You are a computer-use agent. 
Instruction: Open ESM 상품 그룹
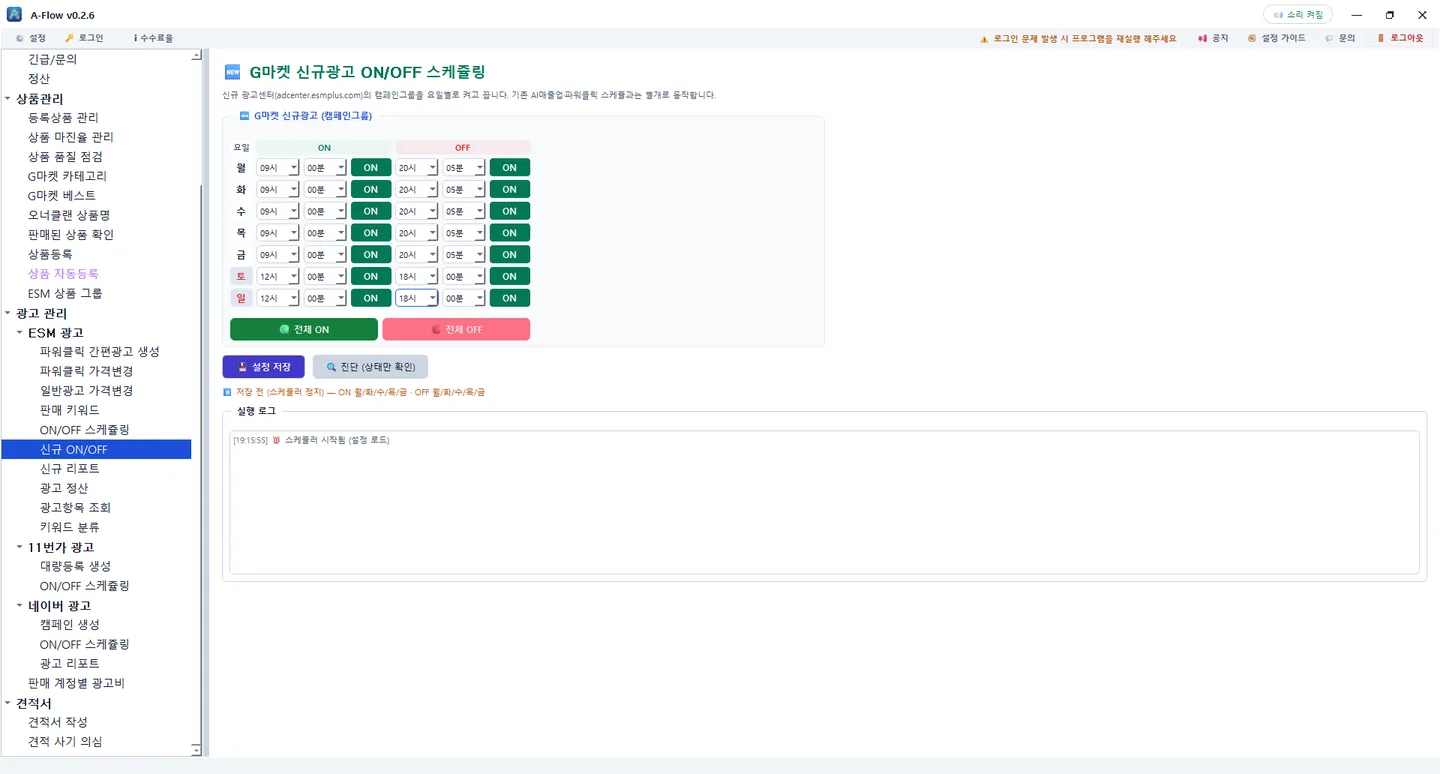point(65,293)
